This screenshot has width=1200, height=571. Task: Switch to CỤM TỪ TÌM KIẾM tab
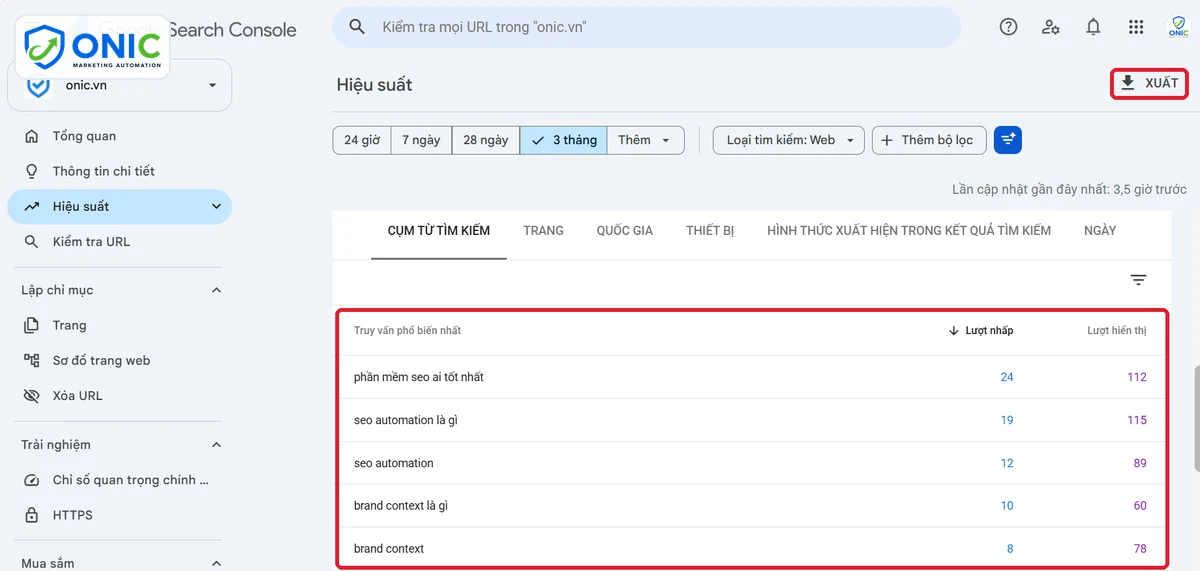click(439, 231)
